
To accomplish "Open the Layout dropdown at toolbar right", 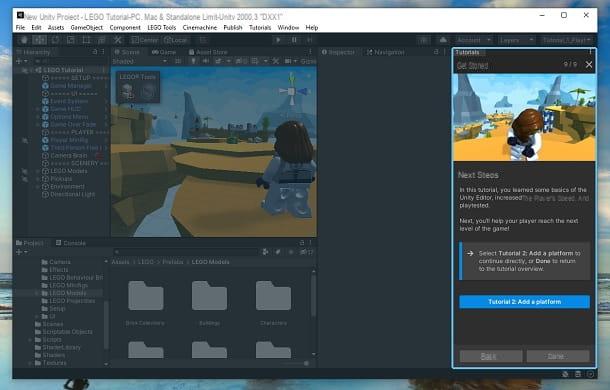I will pos(567,40).
